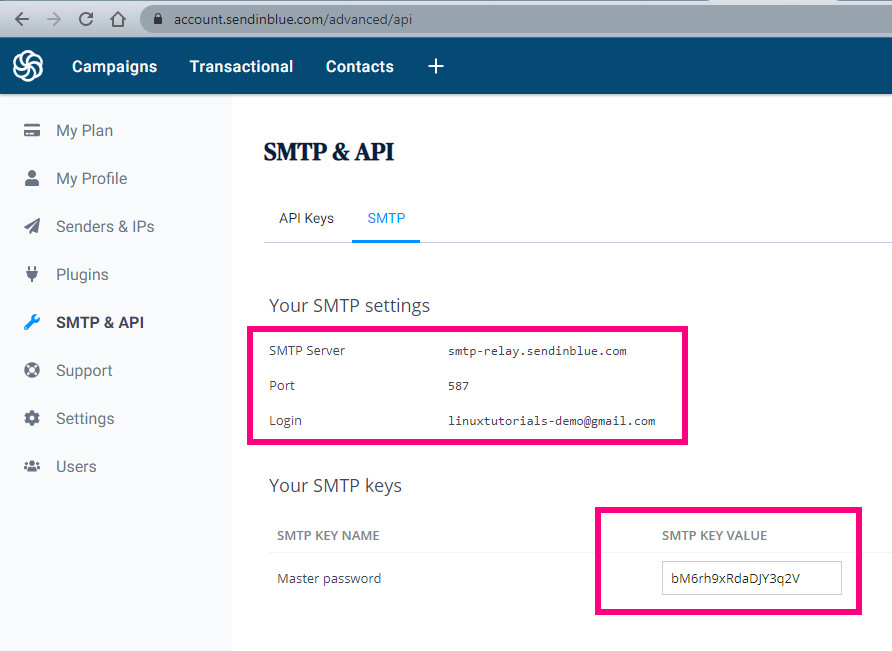
Task: Click the lifebuoy icon for Support
Action: (x=32, y=370)
